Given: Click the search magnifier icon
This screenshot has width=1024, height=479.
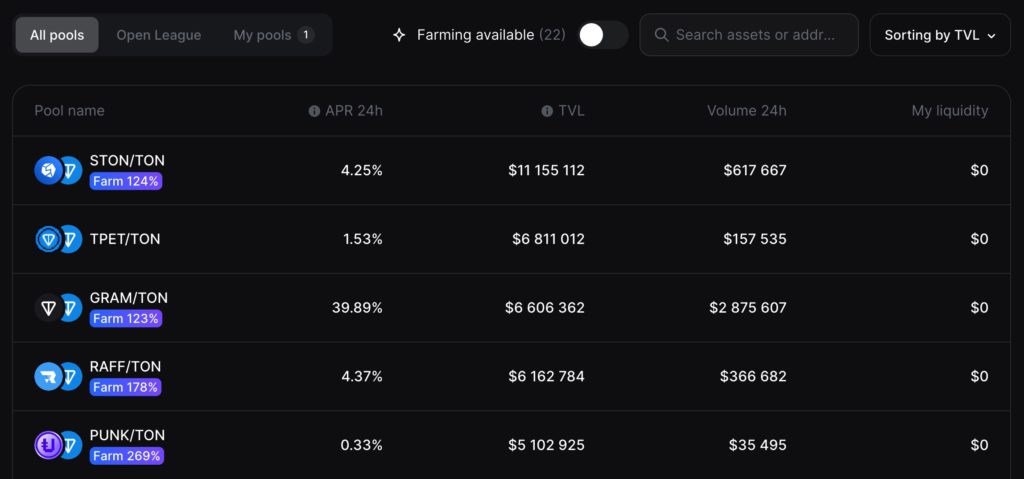Looking at the screenshot, I should click(661, 35).
